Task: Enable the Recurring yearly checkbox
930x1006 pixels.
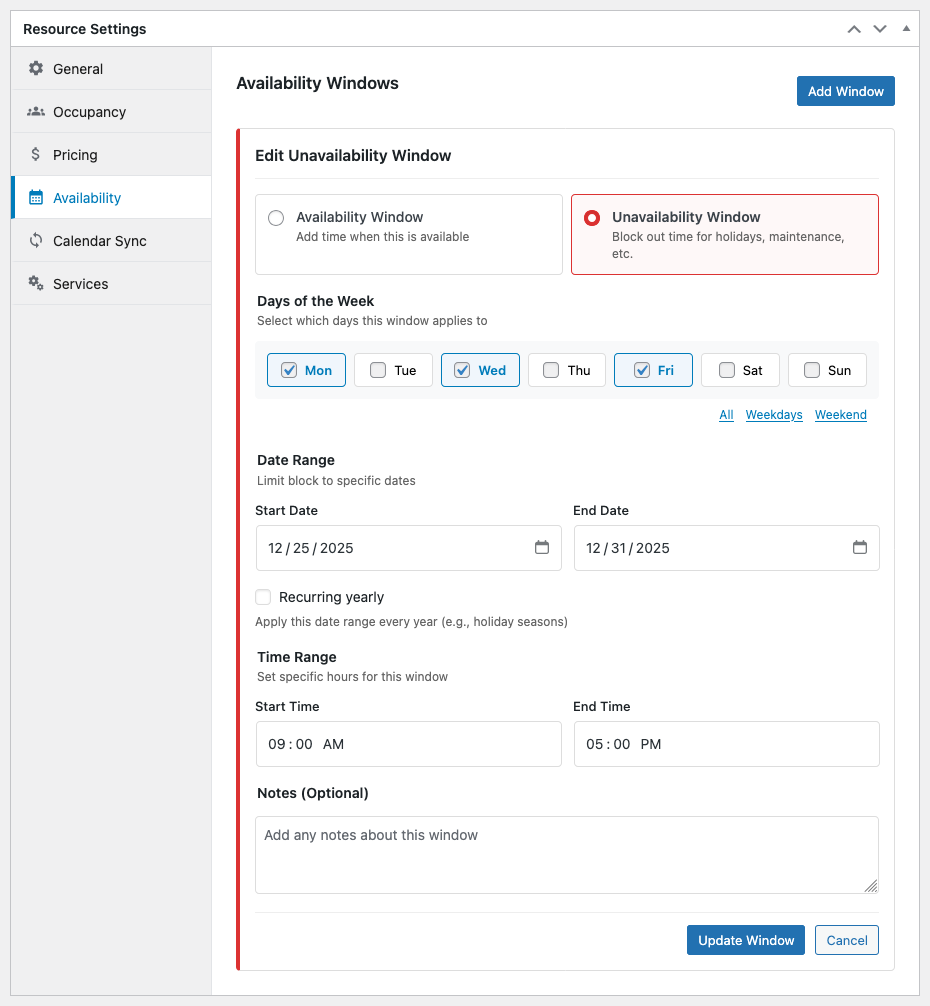Action: 263,597
